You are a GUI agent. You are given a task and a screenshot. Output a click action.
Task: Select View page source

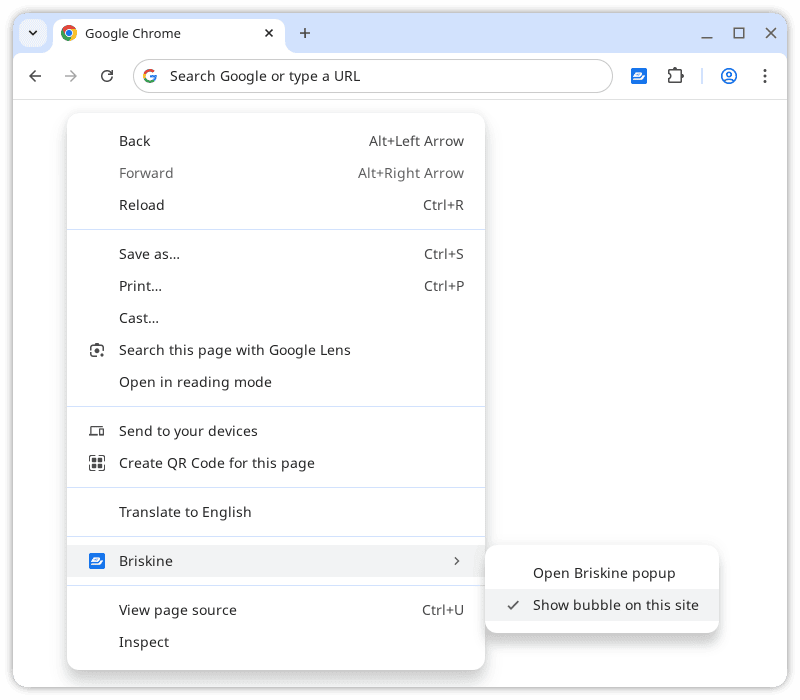click(177, 610)
